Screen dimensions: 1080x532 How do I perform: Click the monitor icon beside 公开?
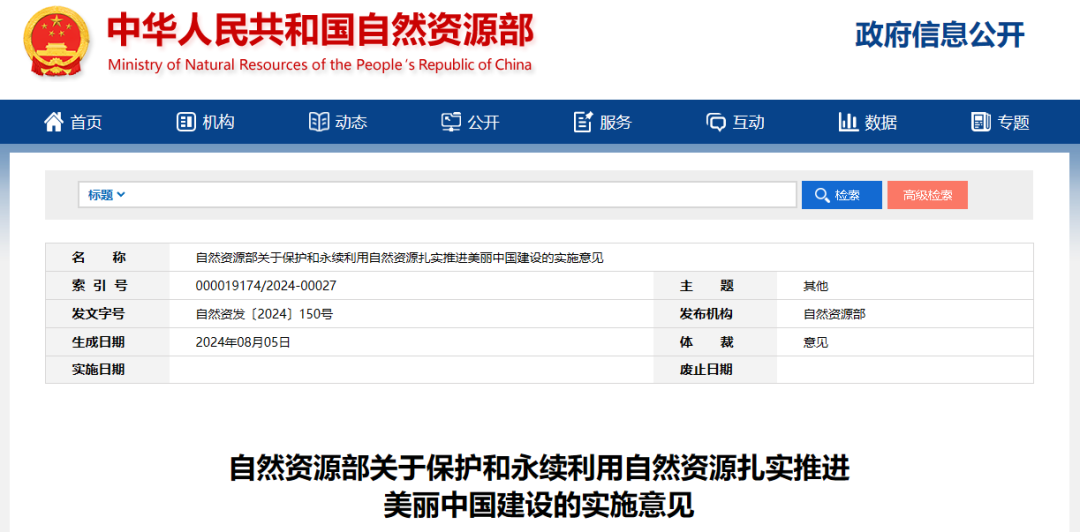coord(451,122)
